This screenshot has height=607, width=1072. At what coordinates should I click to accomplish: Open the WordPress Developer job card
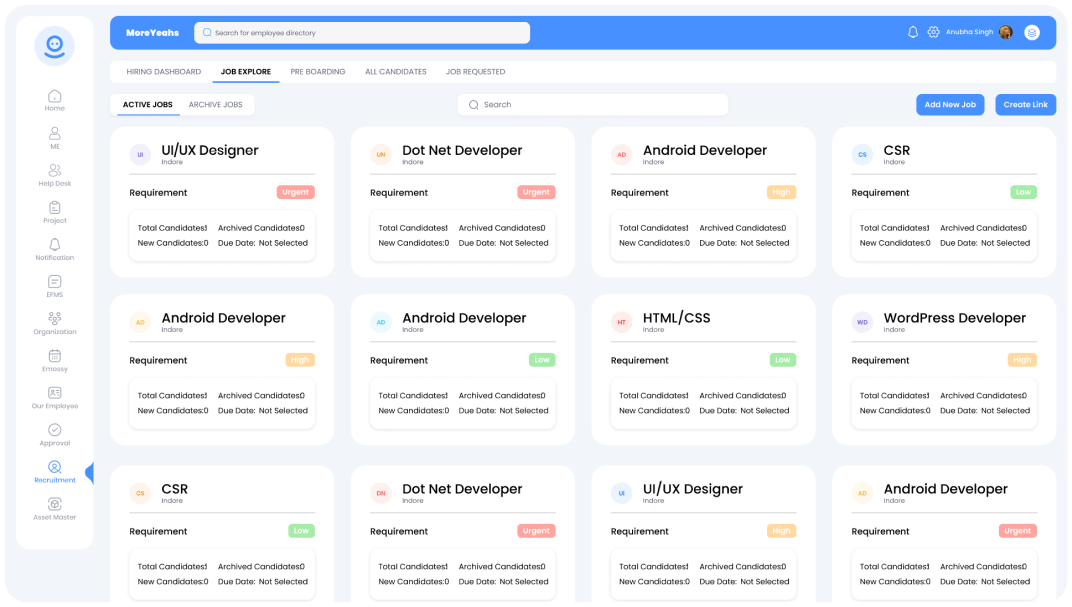tap(943, 368)
